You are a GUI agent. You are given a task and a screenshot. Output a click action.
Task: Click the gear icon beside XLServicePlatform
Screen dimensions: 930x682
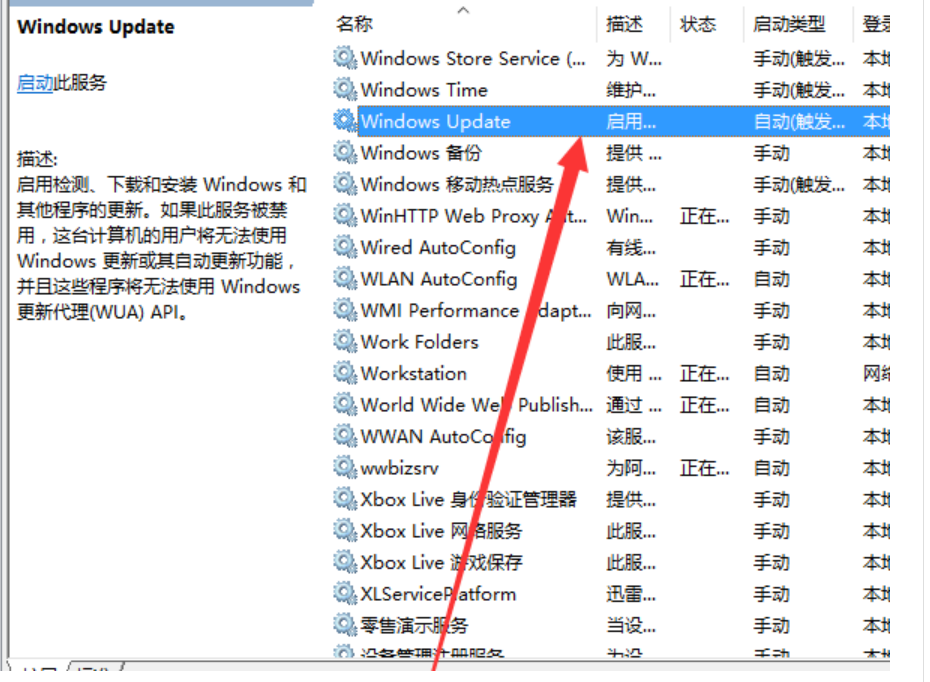(345, 592)
